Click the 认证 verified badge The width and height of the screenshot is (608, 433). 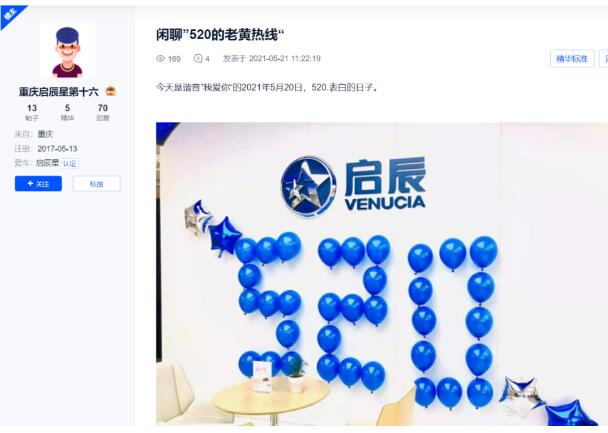click(70, 164)
